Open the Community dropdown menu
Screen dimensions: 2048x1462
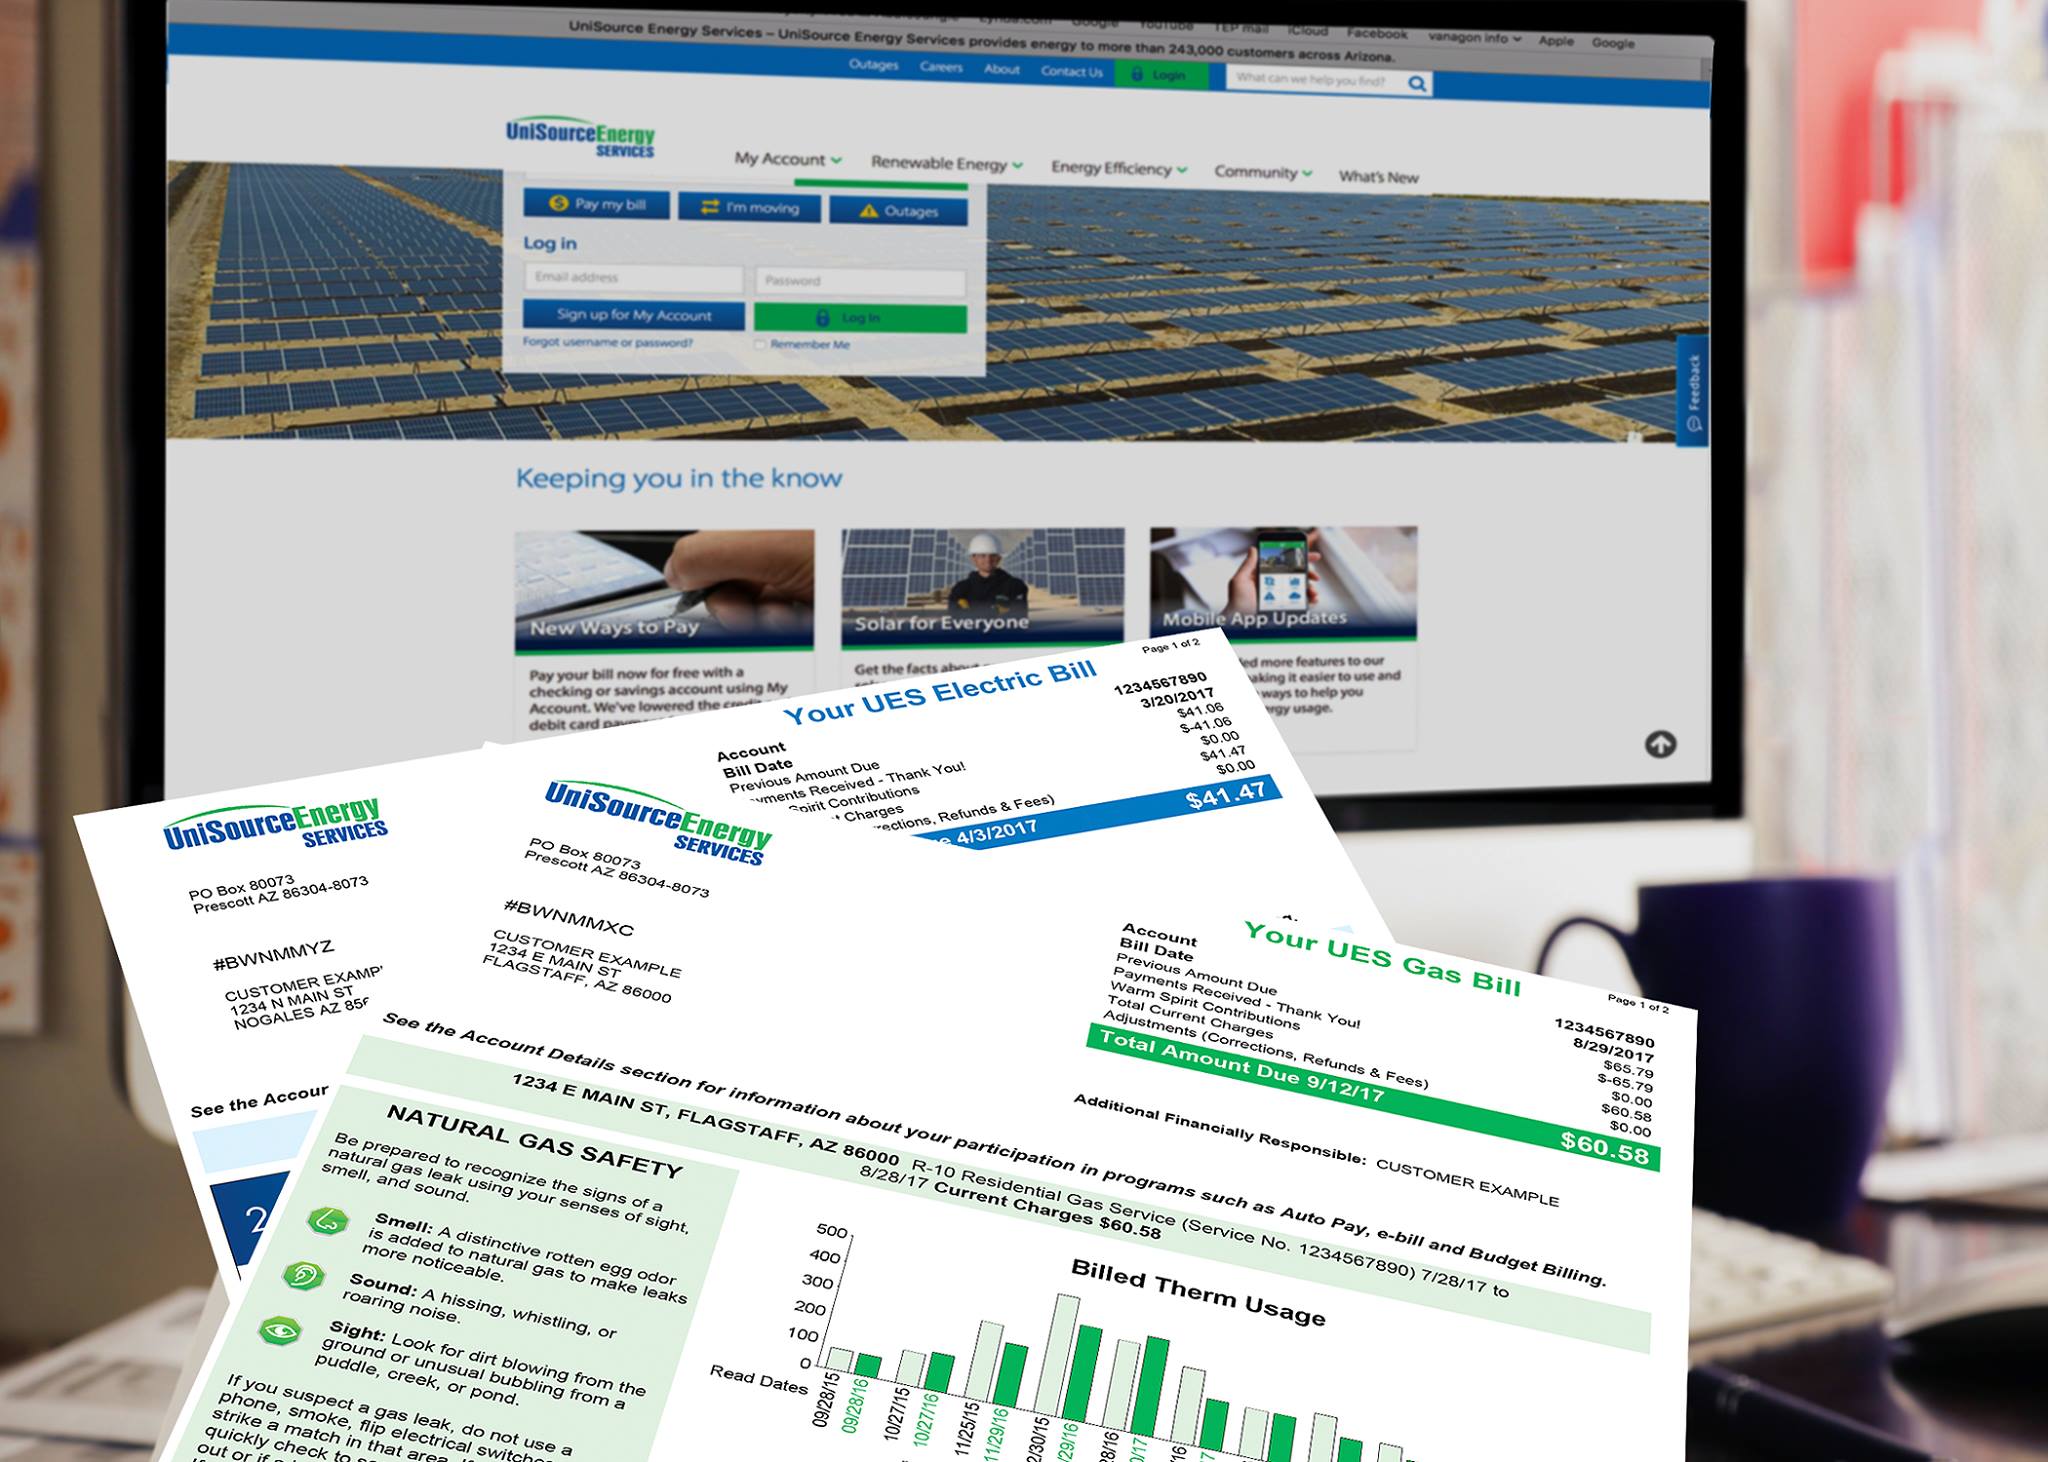pos(1262,172)
